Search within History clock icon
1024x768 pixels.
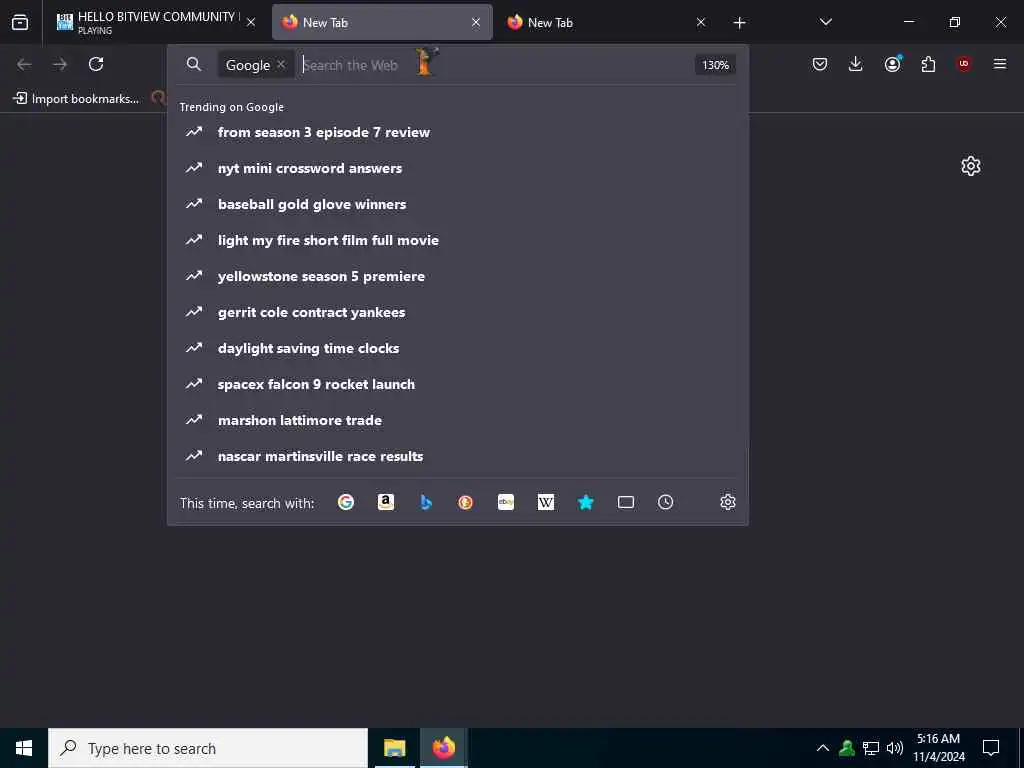pyautogui.click(x=665, y=502)
